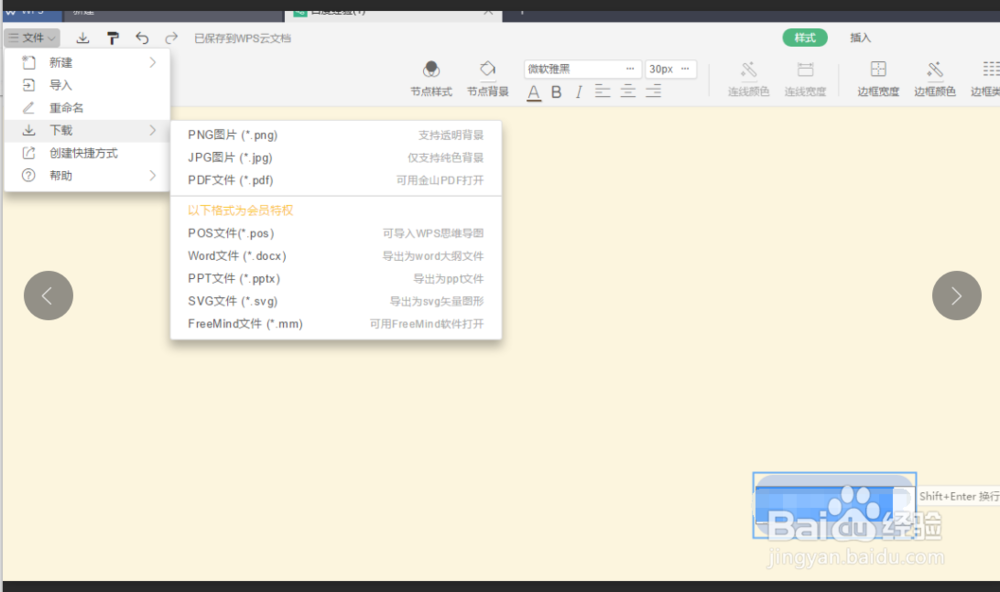The width and height of the screenshot is (1000, 592).
Task: Open the 边框颜色 (border color) tool
Action: pos(934,76)
